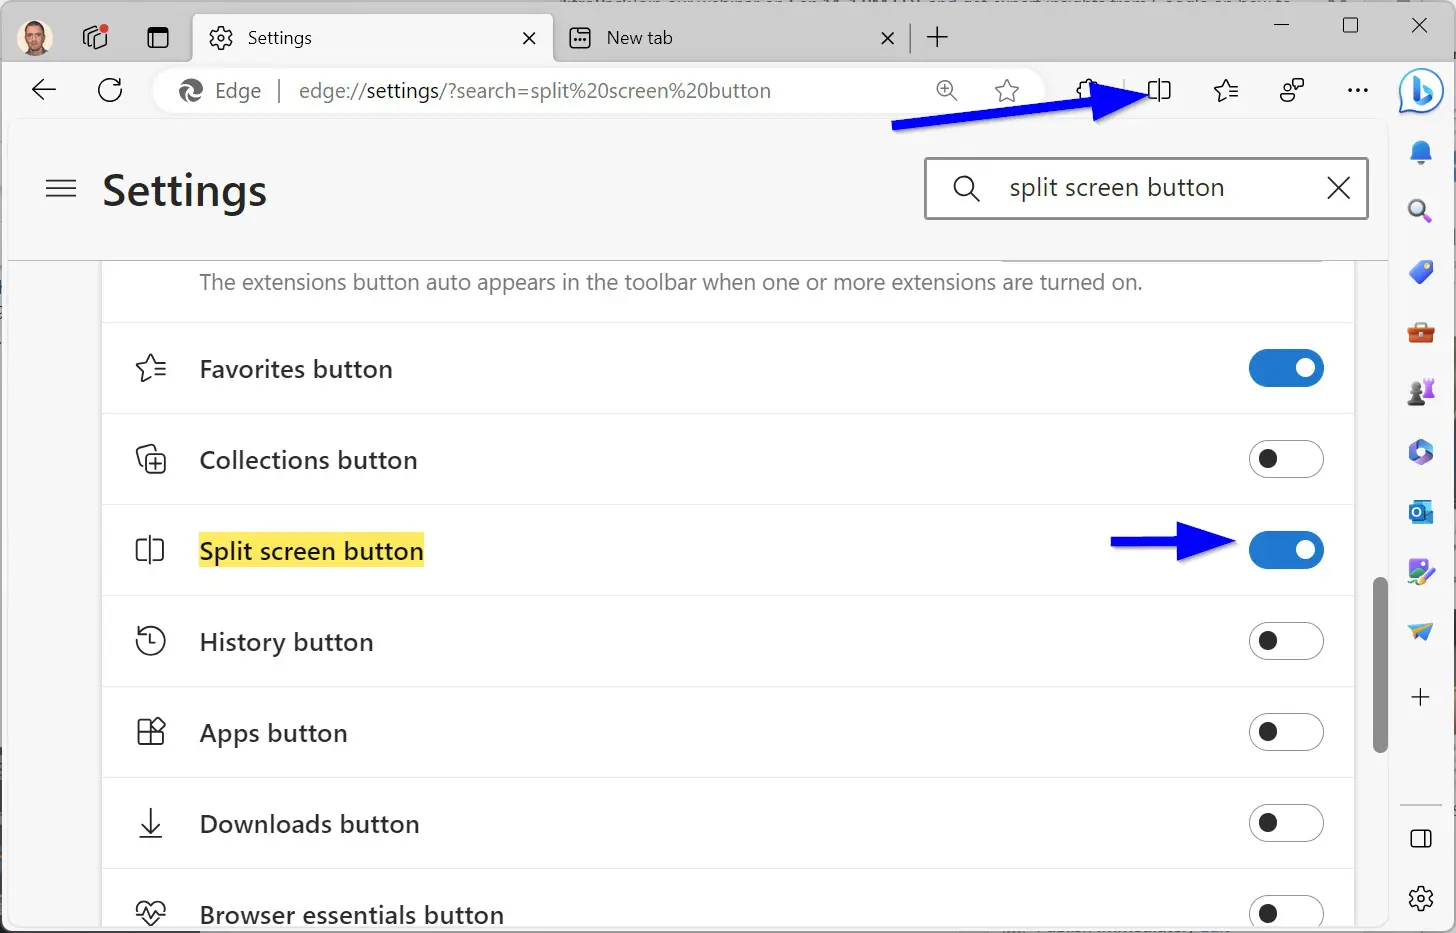Viewport: 1456px width, 933px height.
Task: Open Outlook from the sidebar
Action: (1421, 512)
